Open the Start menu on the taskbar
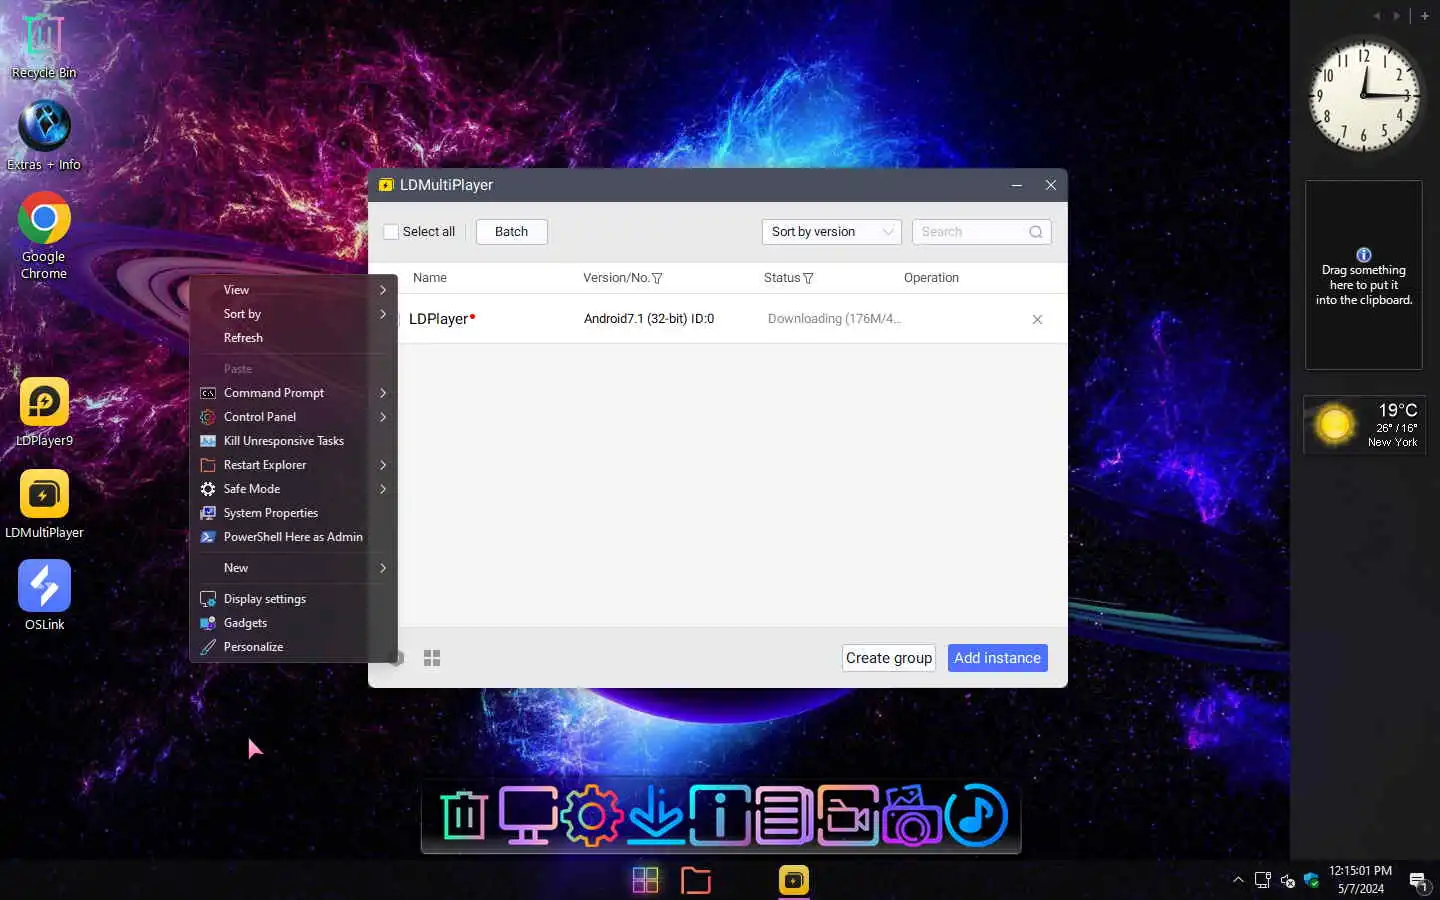This screenshot has height=900, width=1440. [646, 880]
